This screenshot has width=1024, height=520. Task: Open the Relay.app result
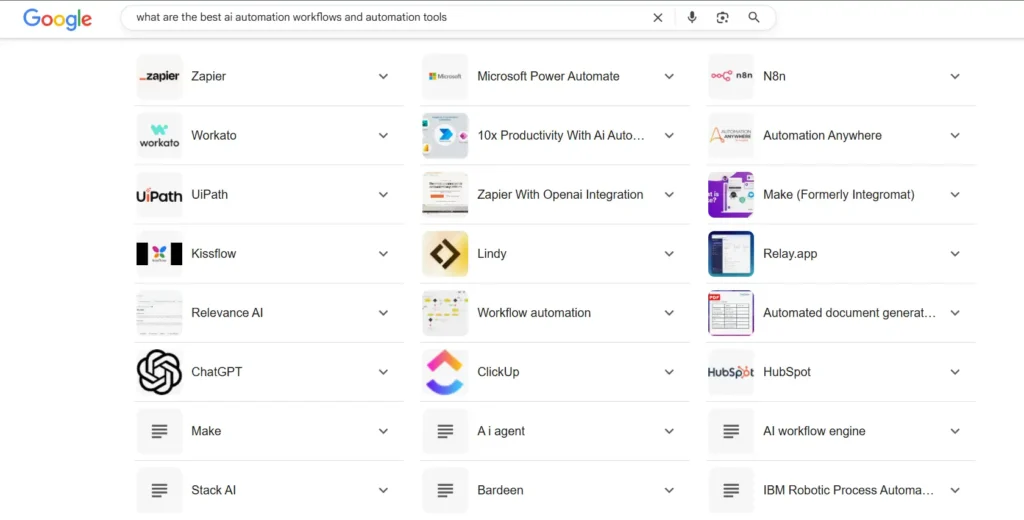tap(790, 254)
